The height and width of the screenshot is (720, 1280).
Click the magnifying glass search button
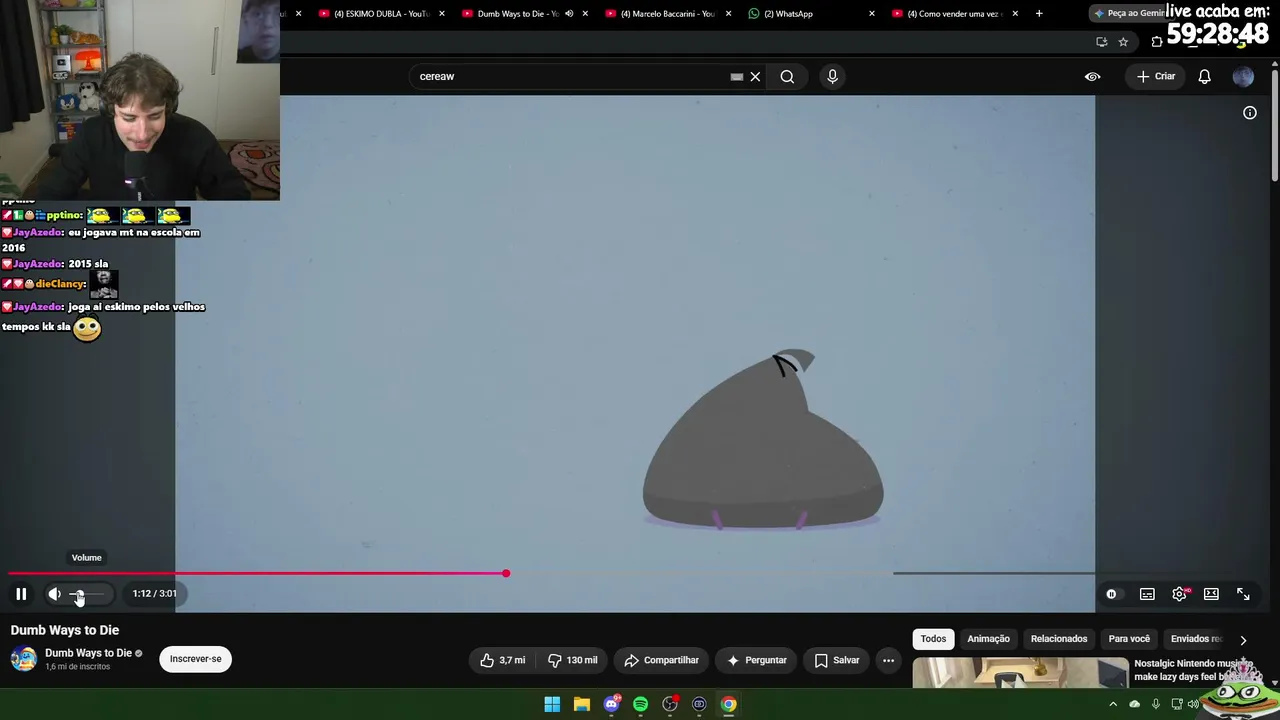tap(787, 76)
